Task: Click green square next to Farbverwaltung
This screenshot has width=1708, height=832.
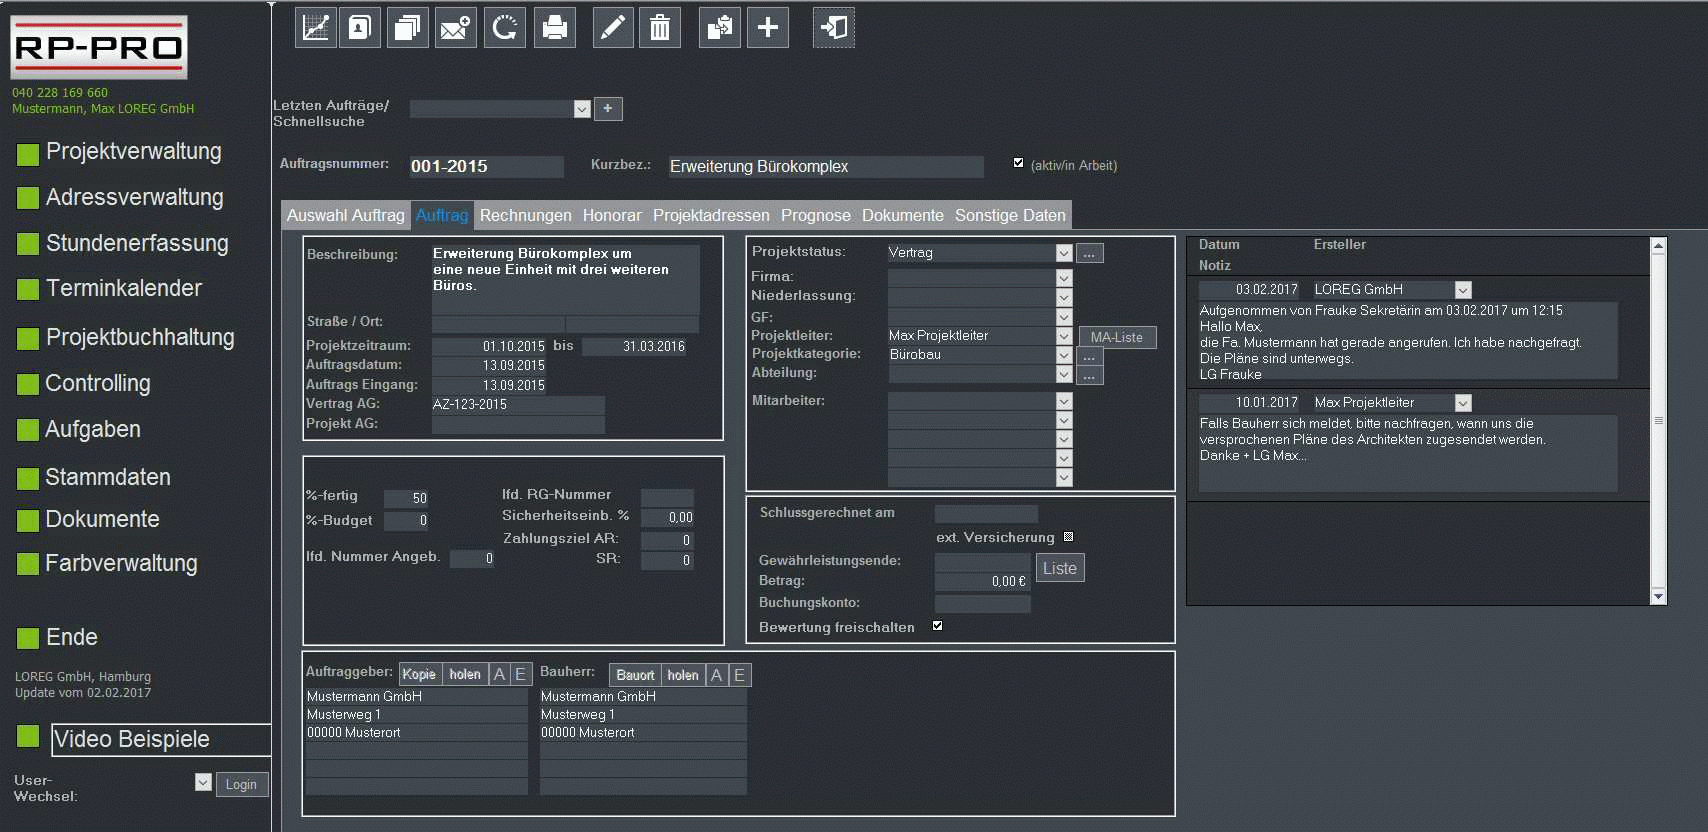Action: (28, 564)
